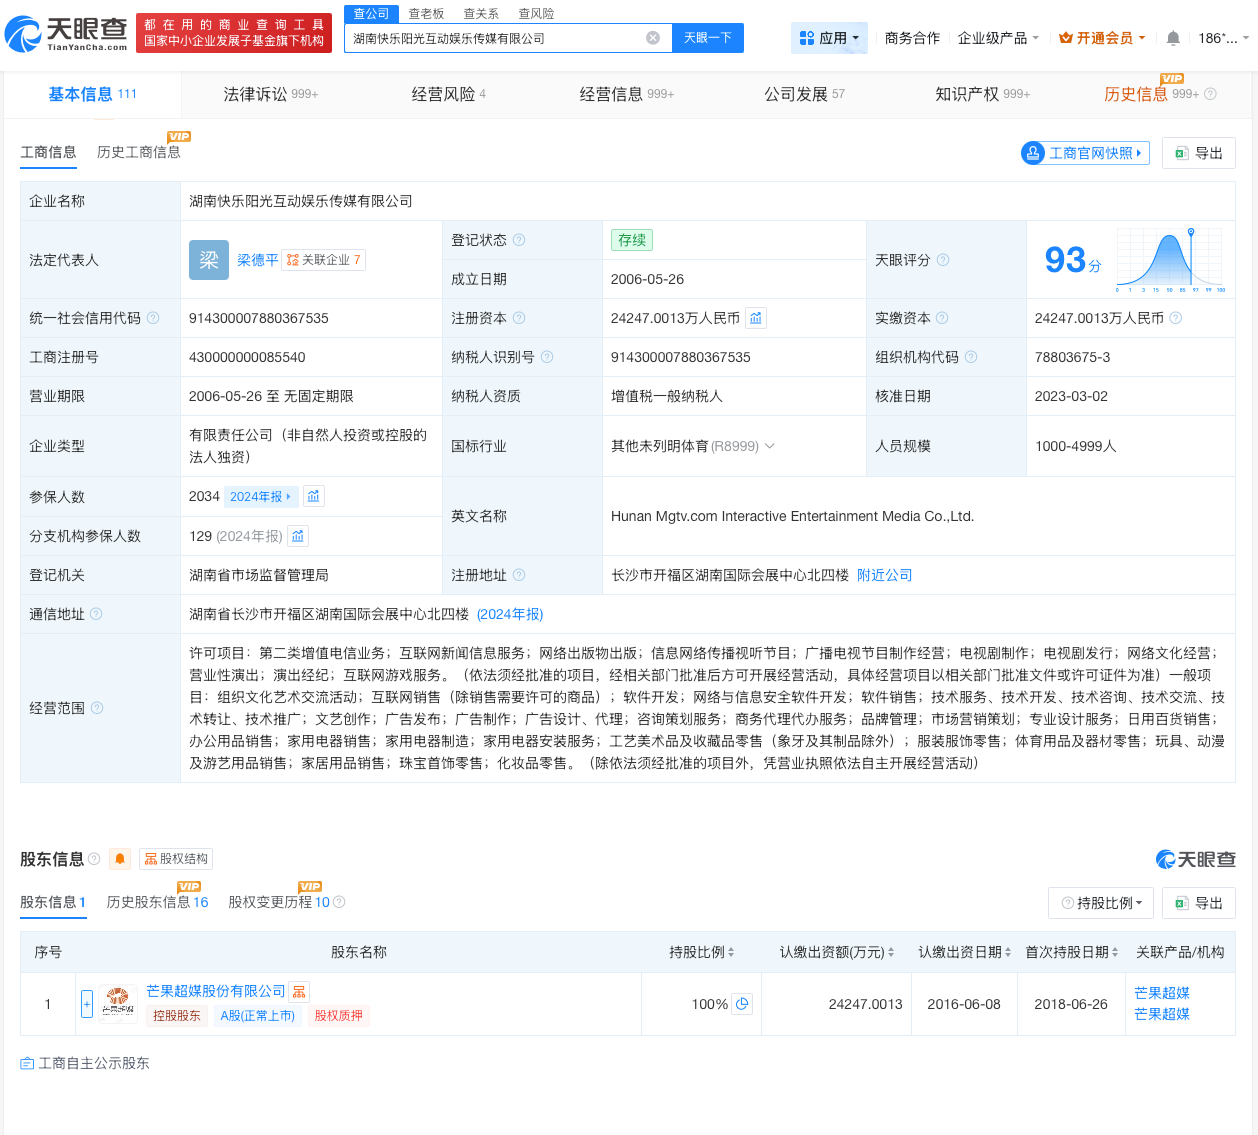Image resolution: width=1258 pixels, height=1135 pixels.
Task: Switch to the 知识产权 tab
Action: pyautogui.click(x=982, y=94)
